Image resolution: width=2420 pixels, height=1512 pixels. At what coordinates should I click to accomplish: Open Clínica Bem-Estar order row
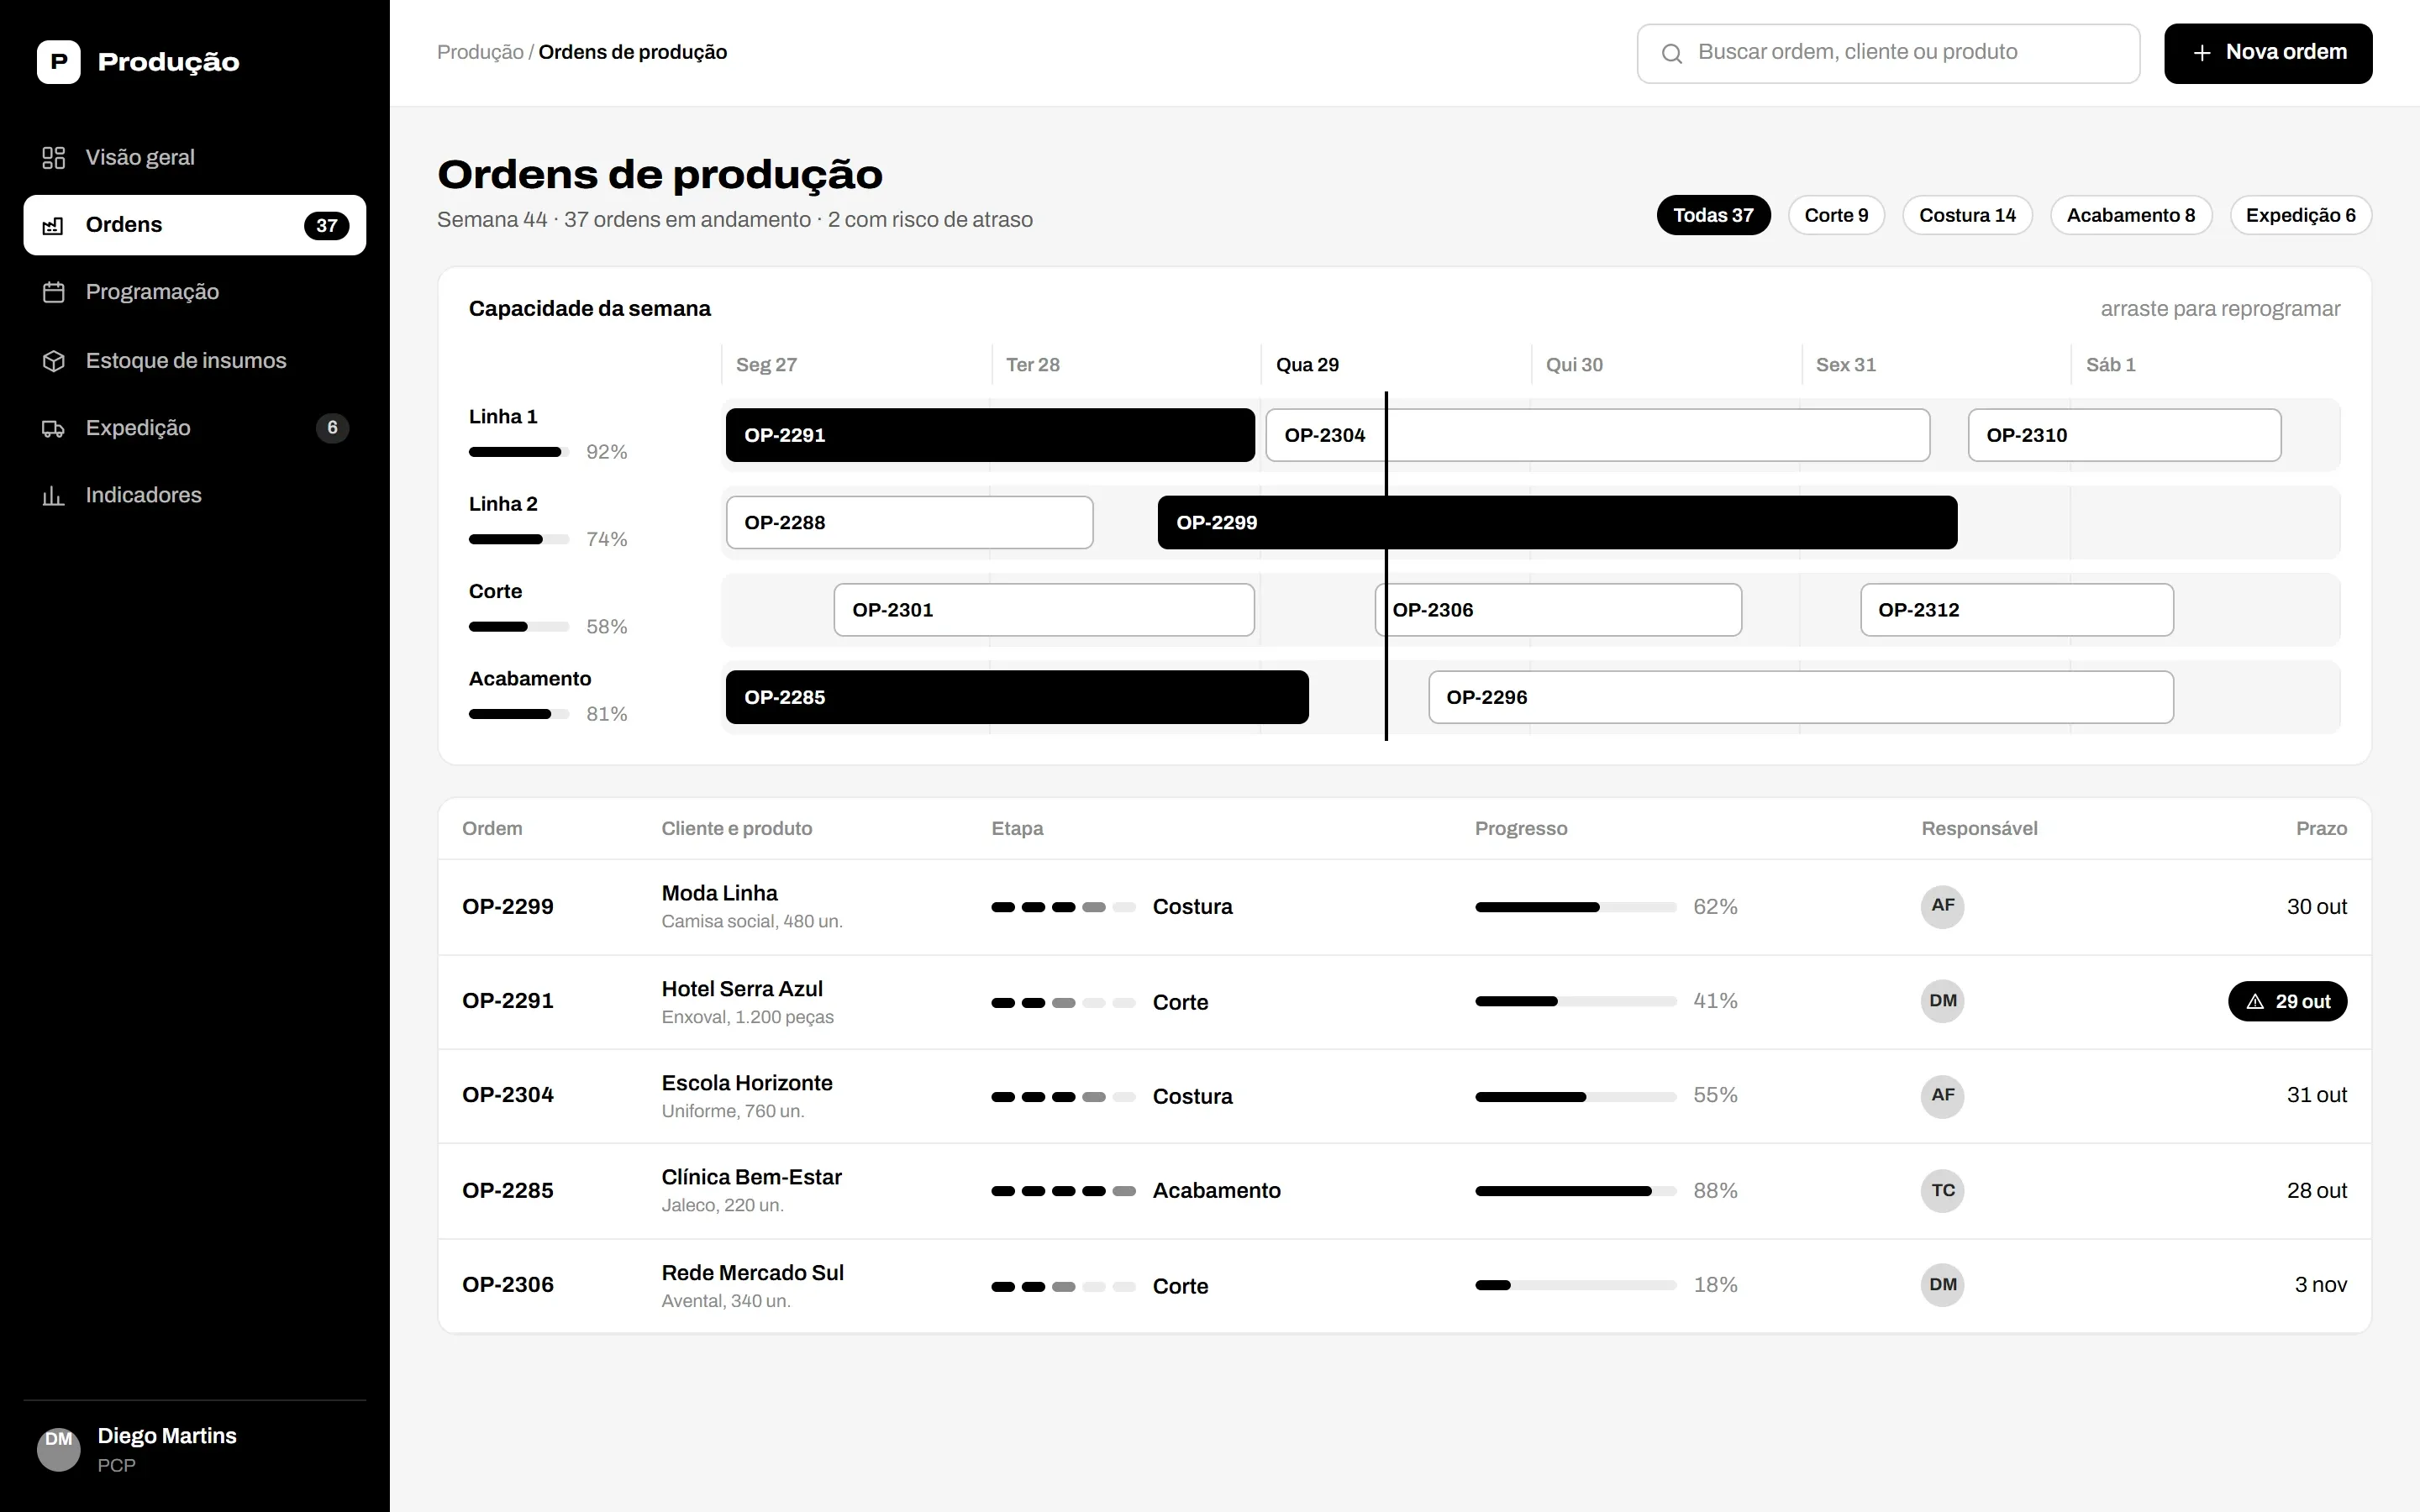click(x=1404, y=1191)
